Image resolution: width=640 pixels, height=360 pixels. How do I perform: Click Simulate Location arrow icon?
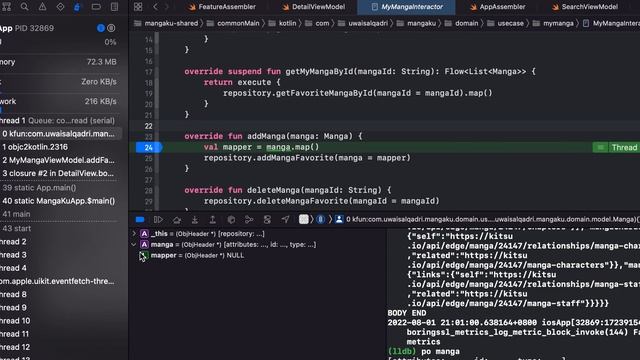285,220
